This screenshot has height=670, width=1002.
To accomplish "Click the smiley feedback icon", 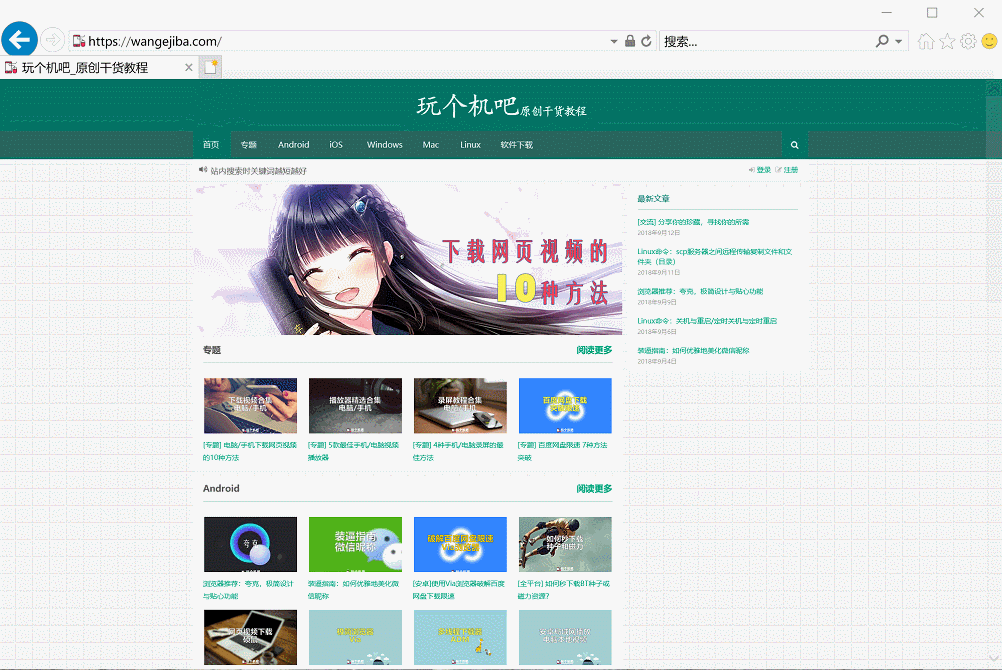I will point(989,41).
